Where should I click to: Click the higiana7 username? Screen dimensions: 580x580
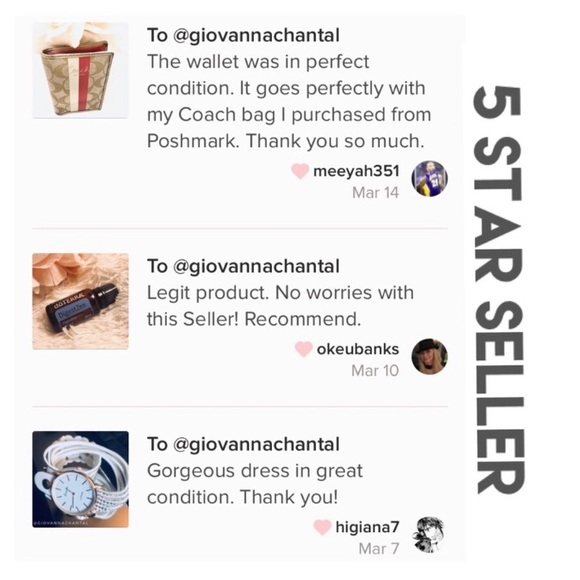click(x=367, y=527)
